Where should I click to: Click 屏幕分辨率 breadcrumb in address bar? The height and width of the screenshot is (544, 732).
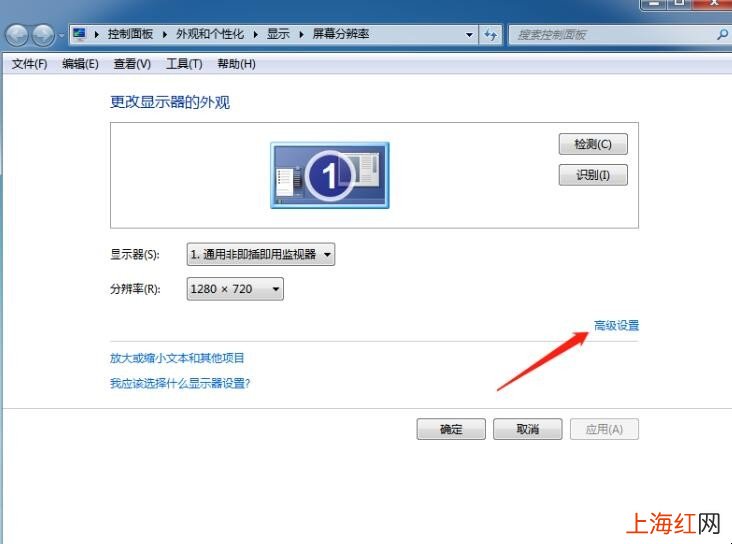click(x=341, y=34)
